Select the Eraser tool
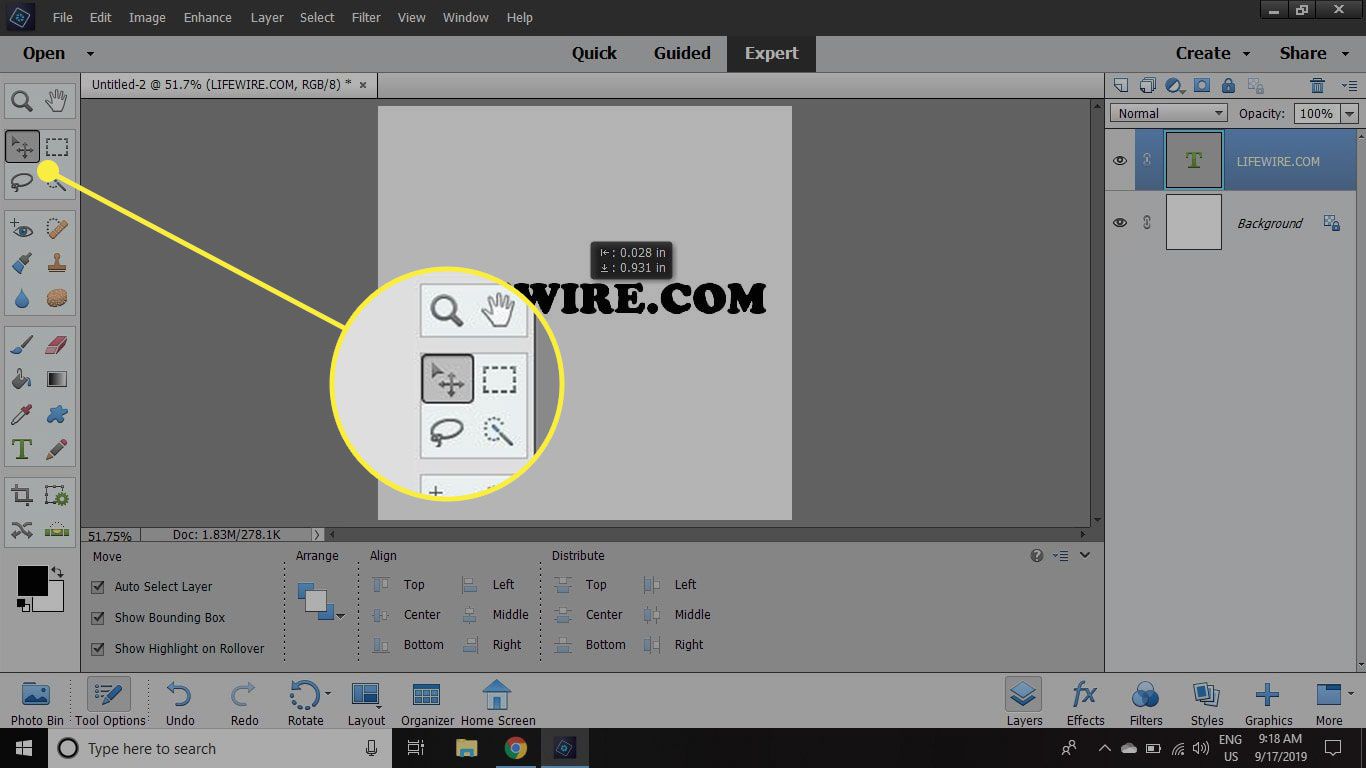Screen dimensions: 1366x768 57,346
